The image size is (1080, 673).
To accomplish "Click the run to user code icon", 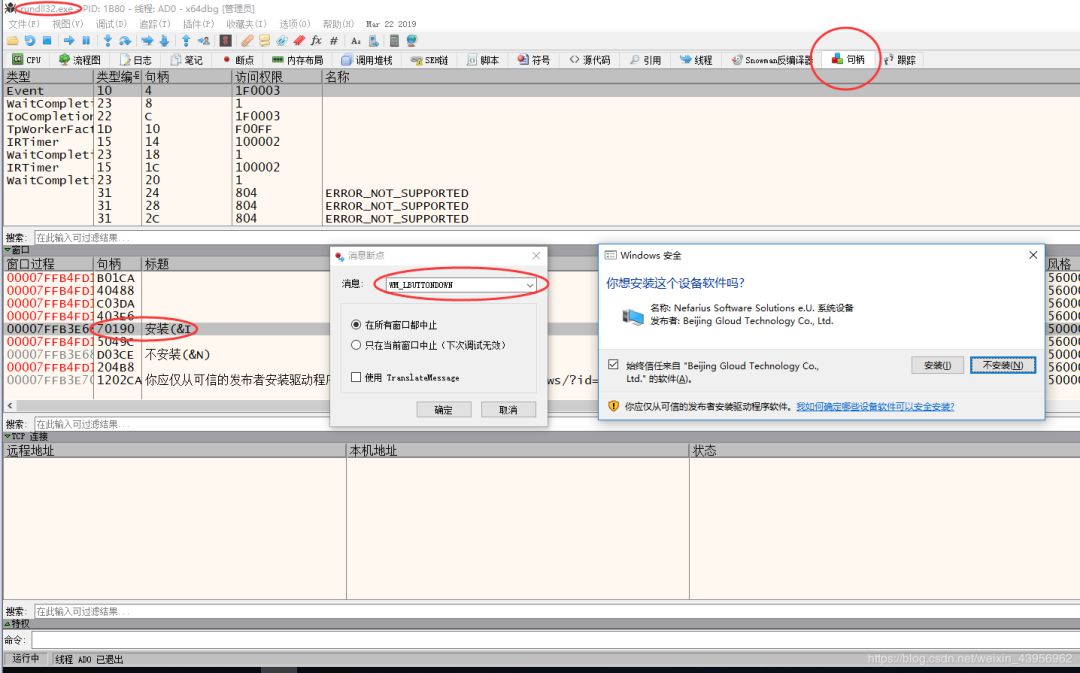I will point(204,41).
